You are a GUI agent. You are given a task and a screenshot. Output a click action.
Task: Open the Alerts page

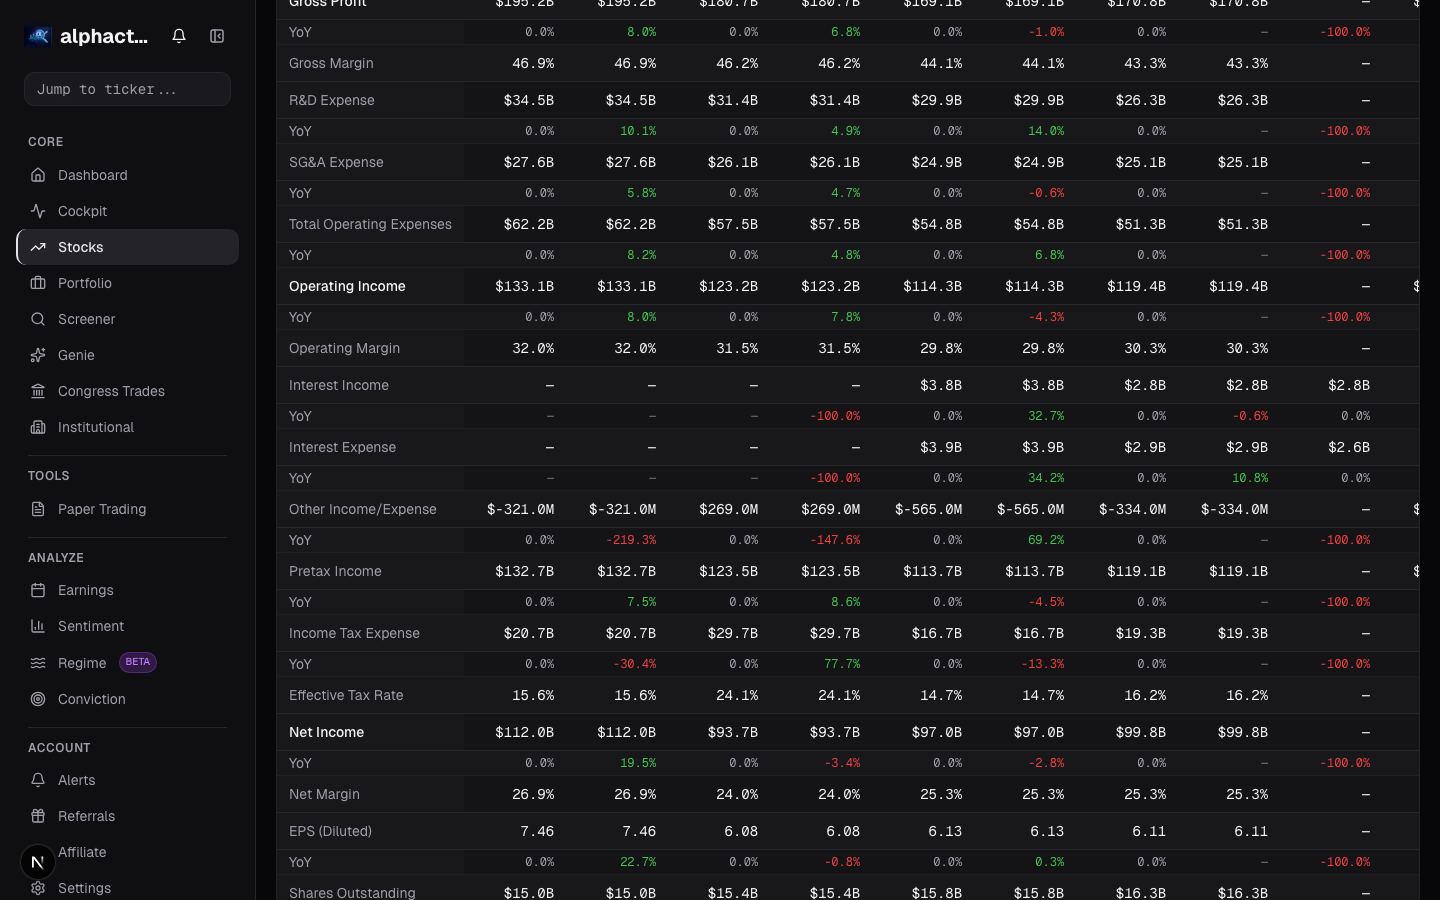tap(78, 780)
